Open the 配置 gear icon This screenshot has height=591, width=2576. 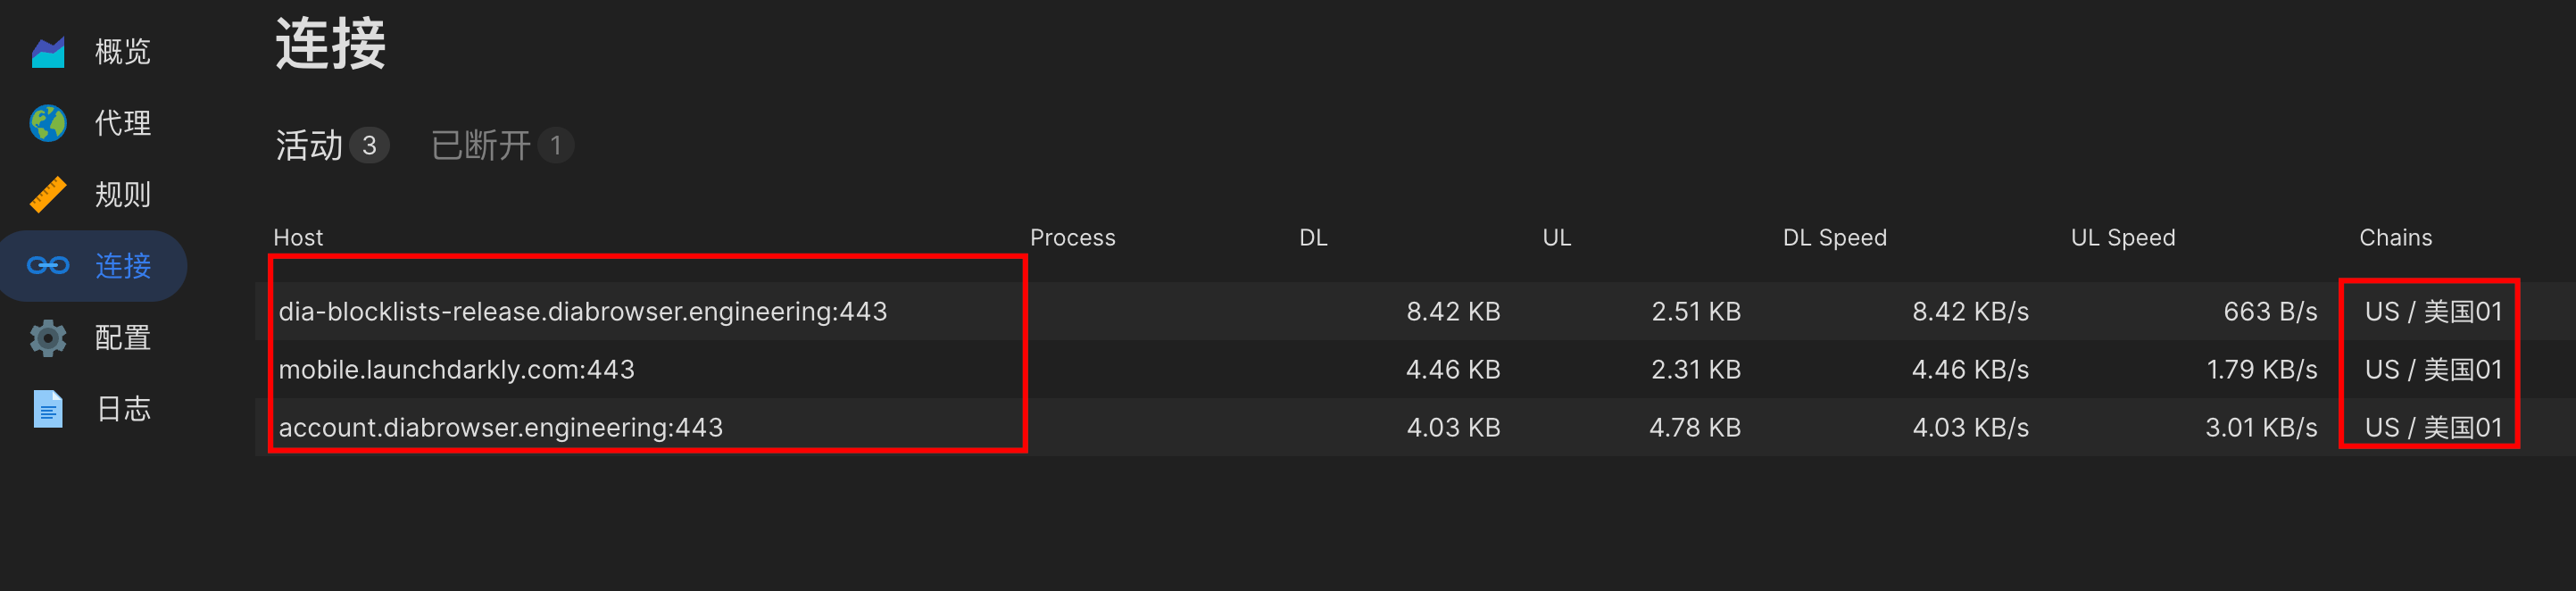click(x=48, y=338)
